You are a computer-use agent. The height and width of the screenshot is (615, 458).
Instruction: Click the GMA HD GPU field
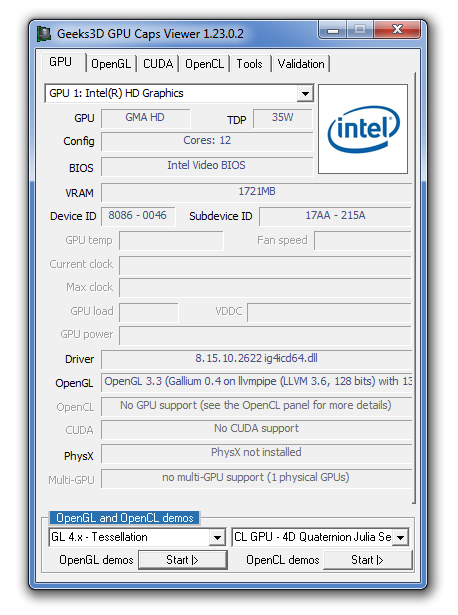[x=145, y=118]
